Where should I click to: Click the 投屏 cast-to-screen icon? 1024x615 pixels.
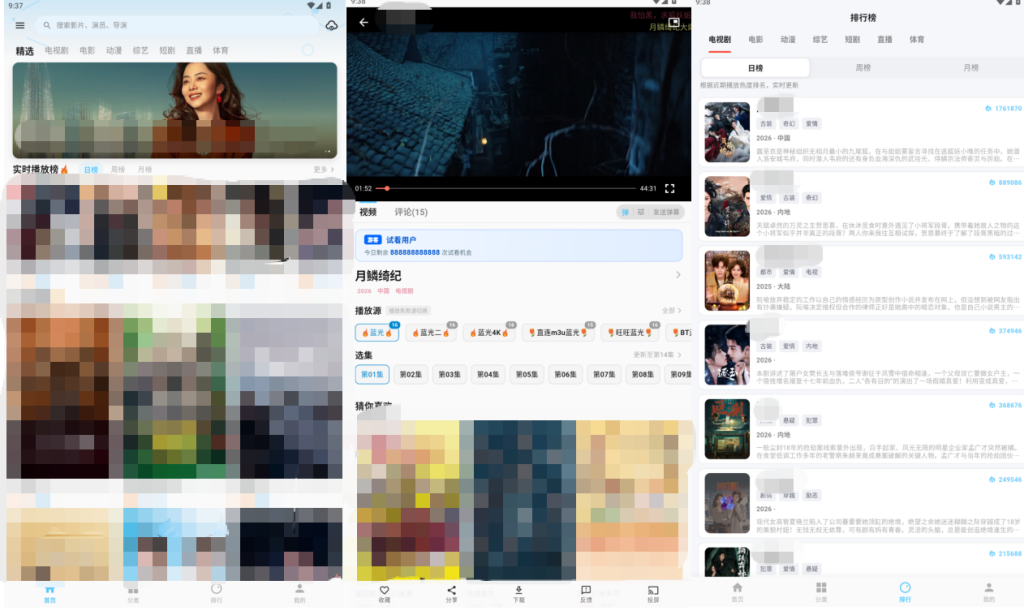coord(653,593)
